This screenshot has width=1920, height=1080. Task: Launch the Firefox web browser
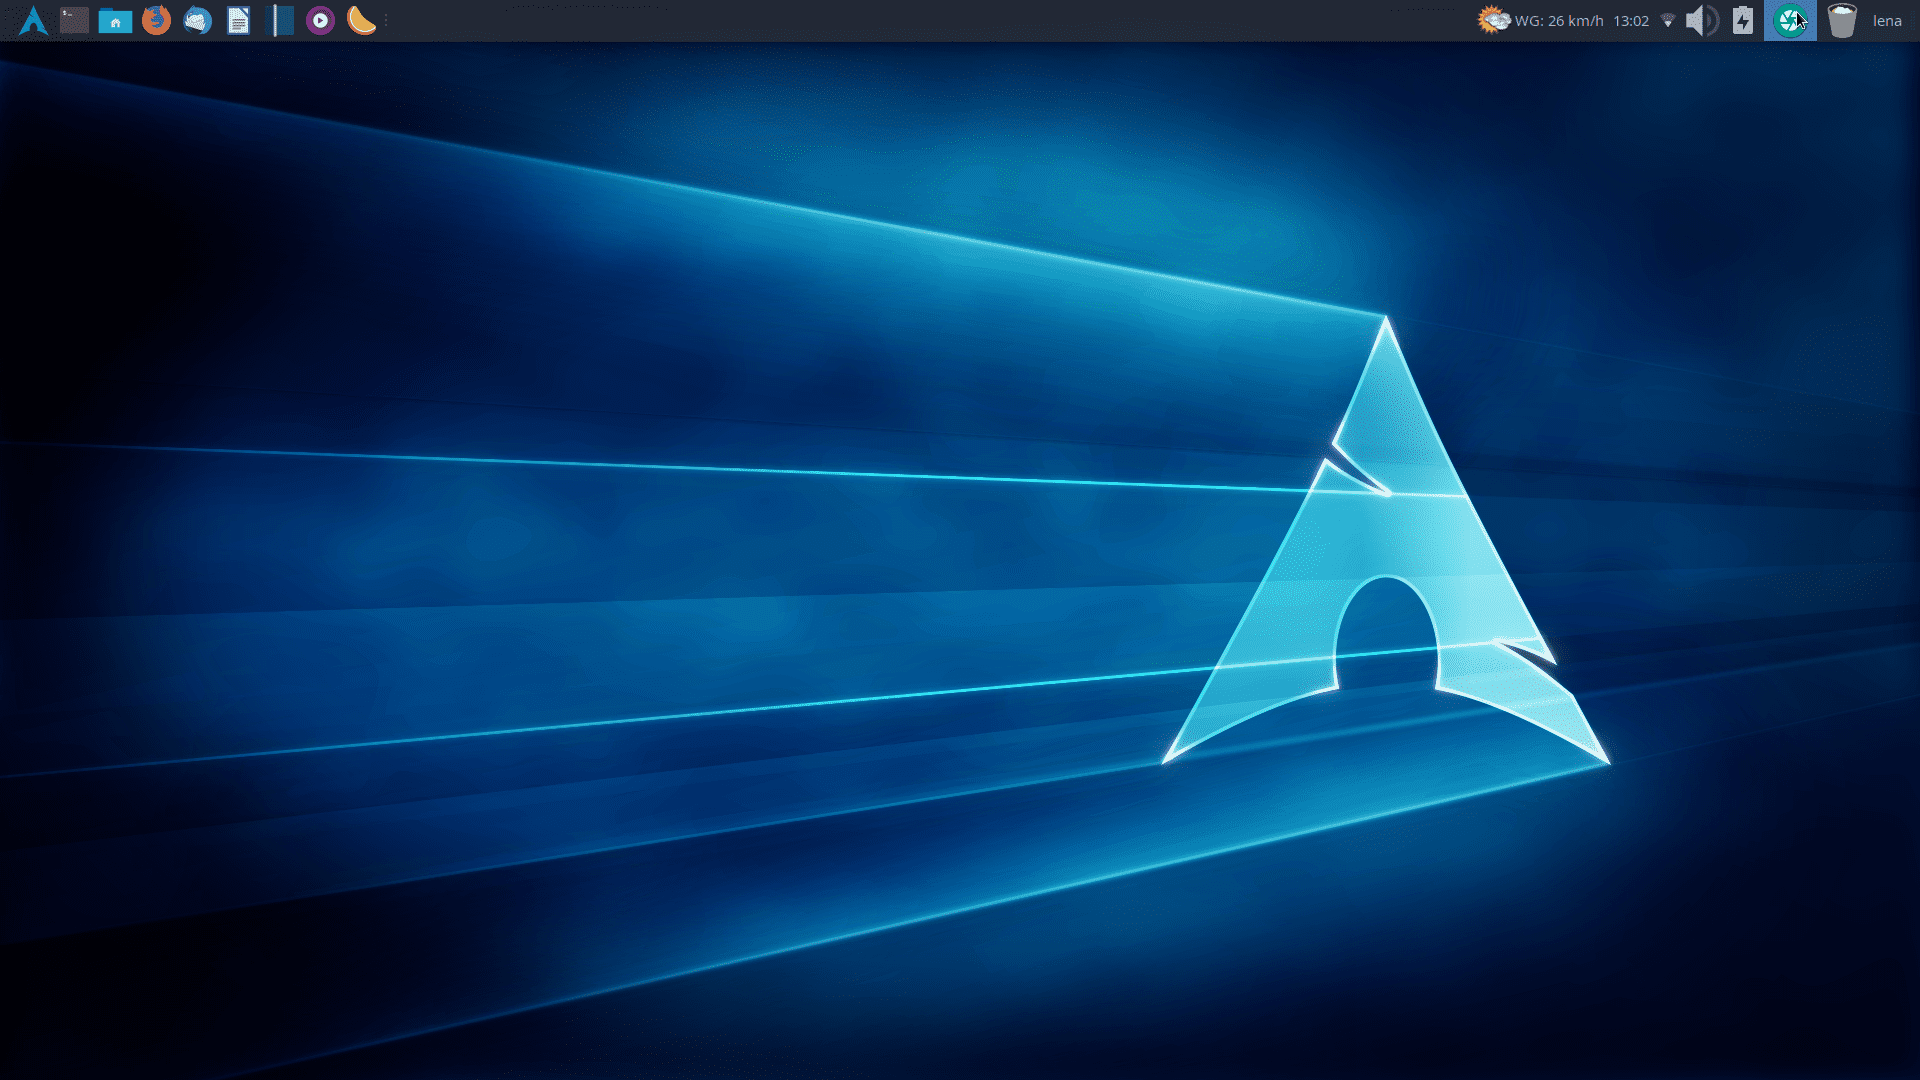click(x=156, y=20)
